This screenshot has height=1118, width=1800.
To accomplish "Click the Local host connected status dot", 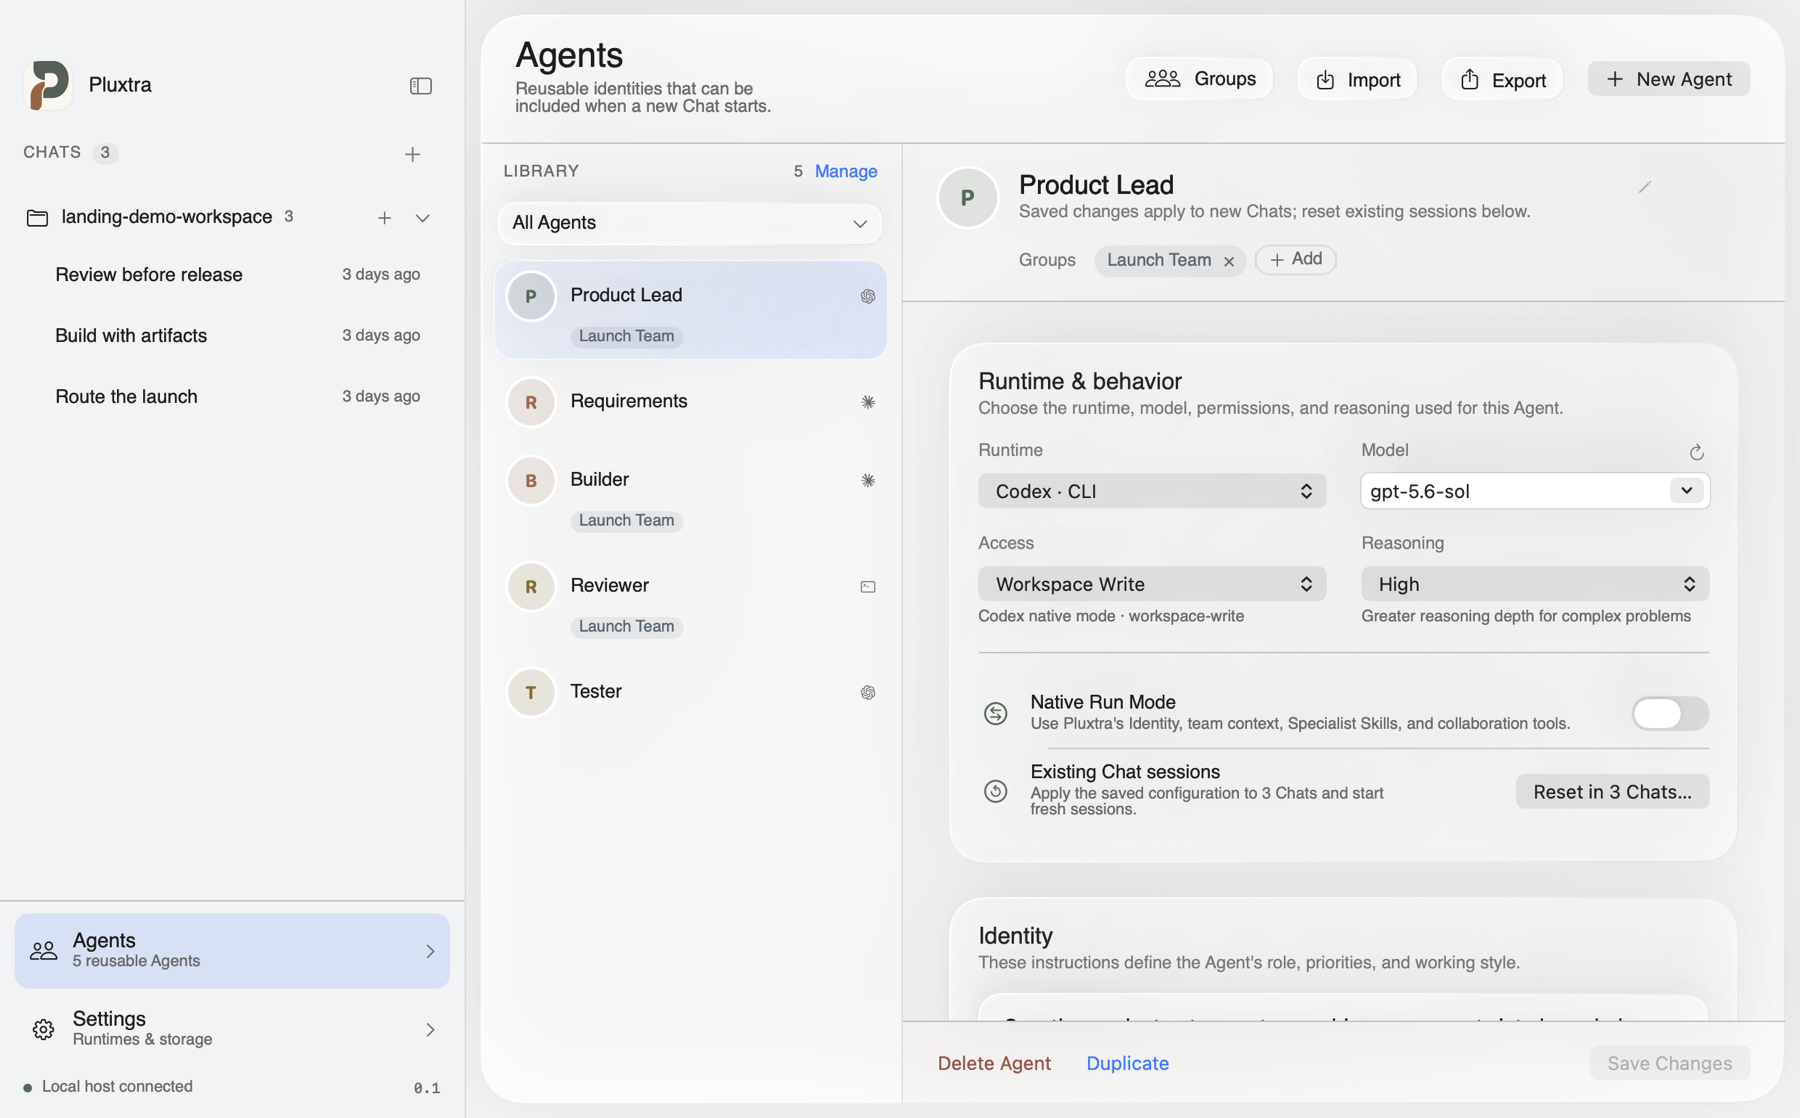I will coord(28,1087).
